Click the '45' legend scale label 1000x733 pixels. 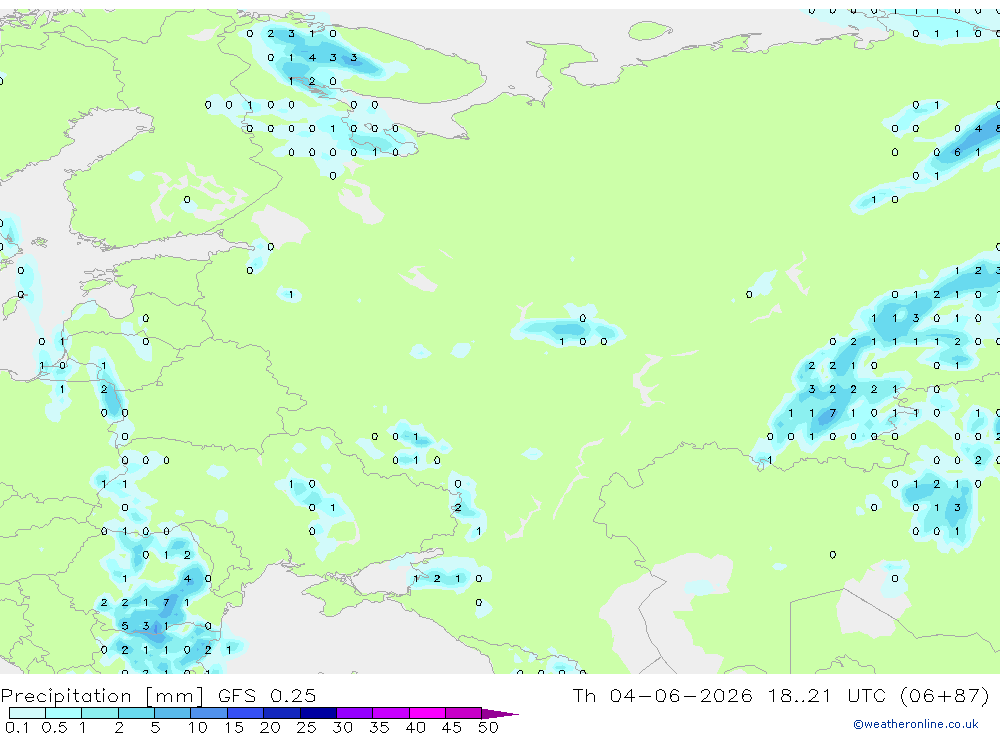tap(452, 727)
